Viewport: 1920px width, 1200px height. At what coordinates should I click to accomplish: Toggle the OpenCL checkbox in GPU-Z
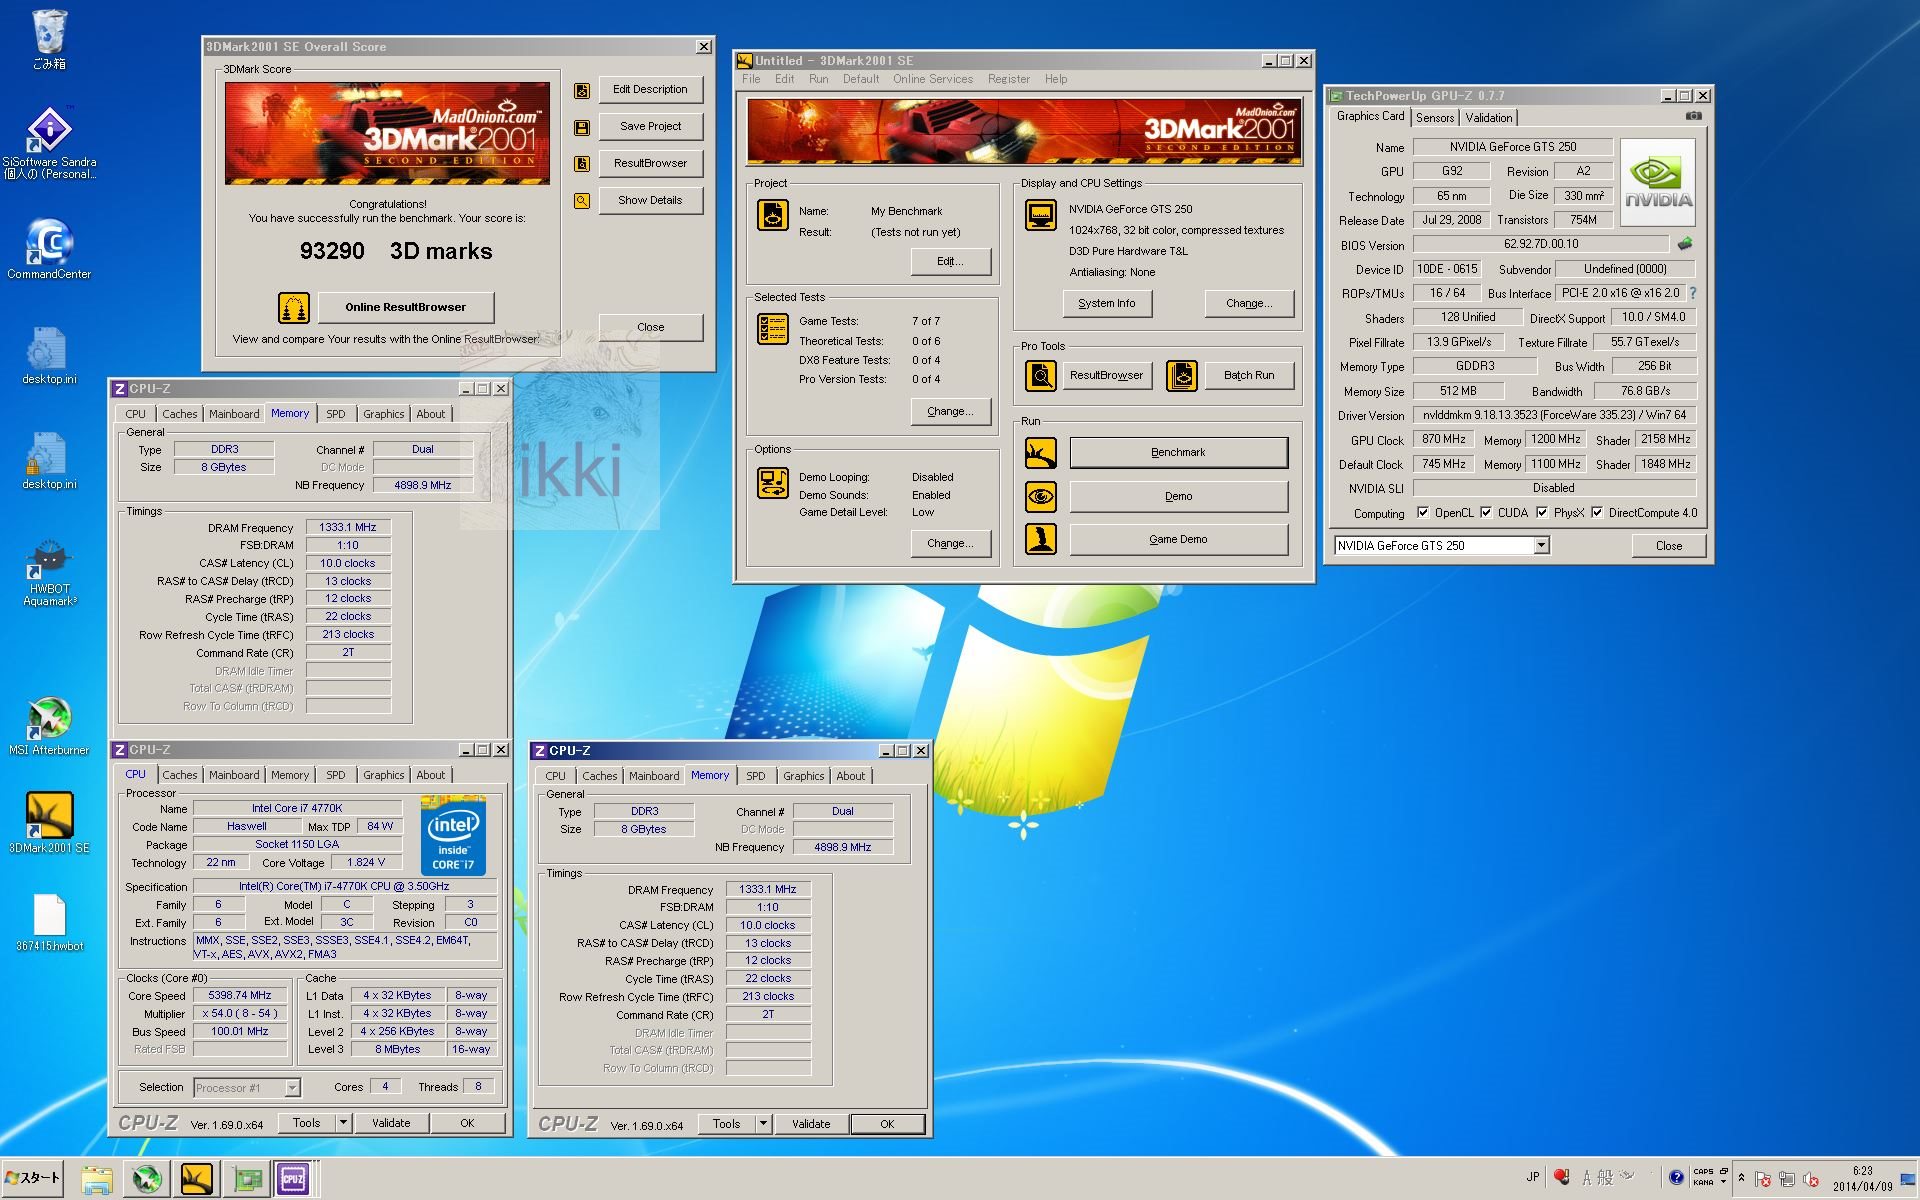click(1423, 513)
